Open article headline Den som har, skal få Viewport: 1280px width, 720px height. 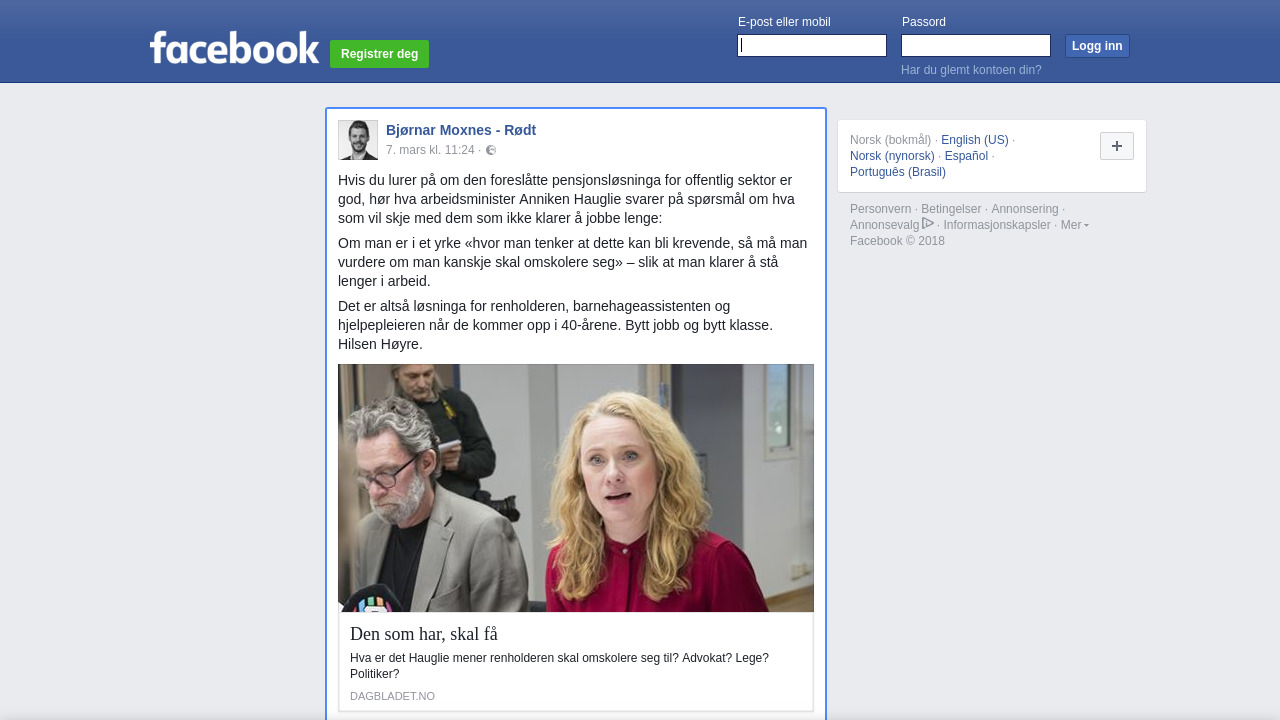(424, 634)
